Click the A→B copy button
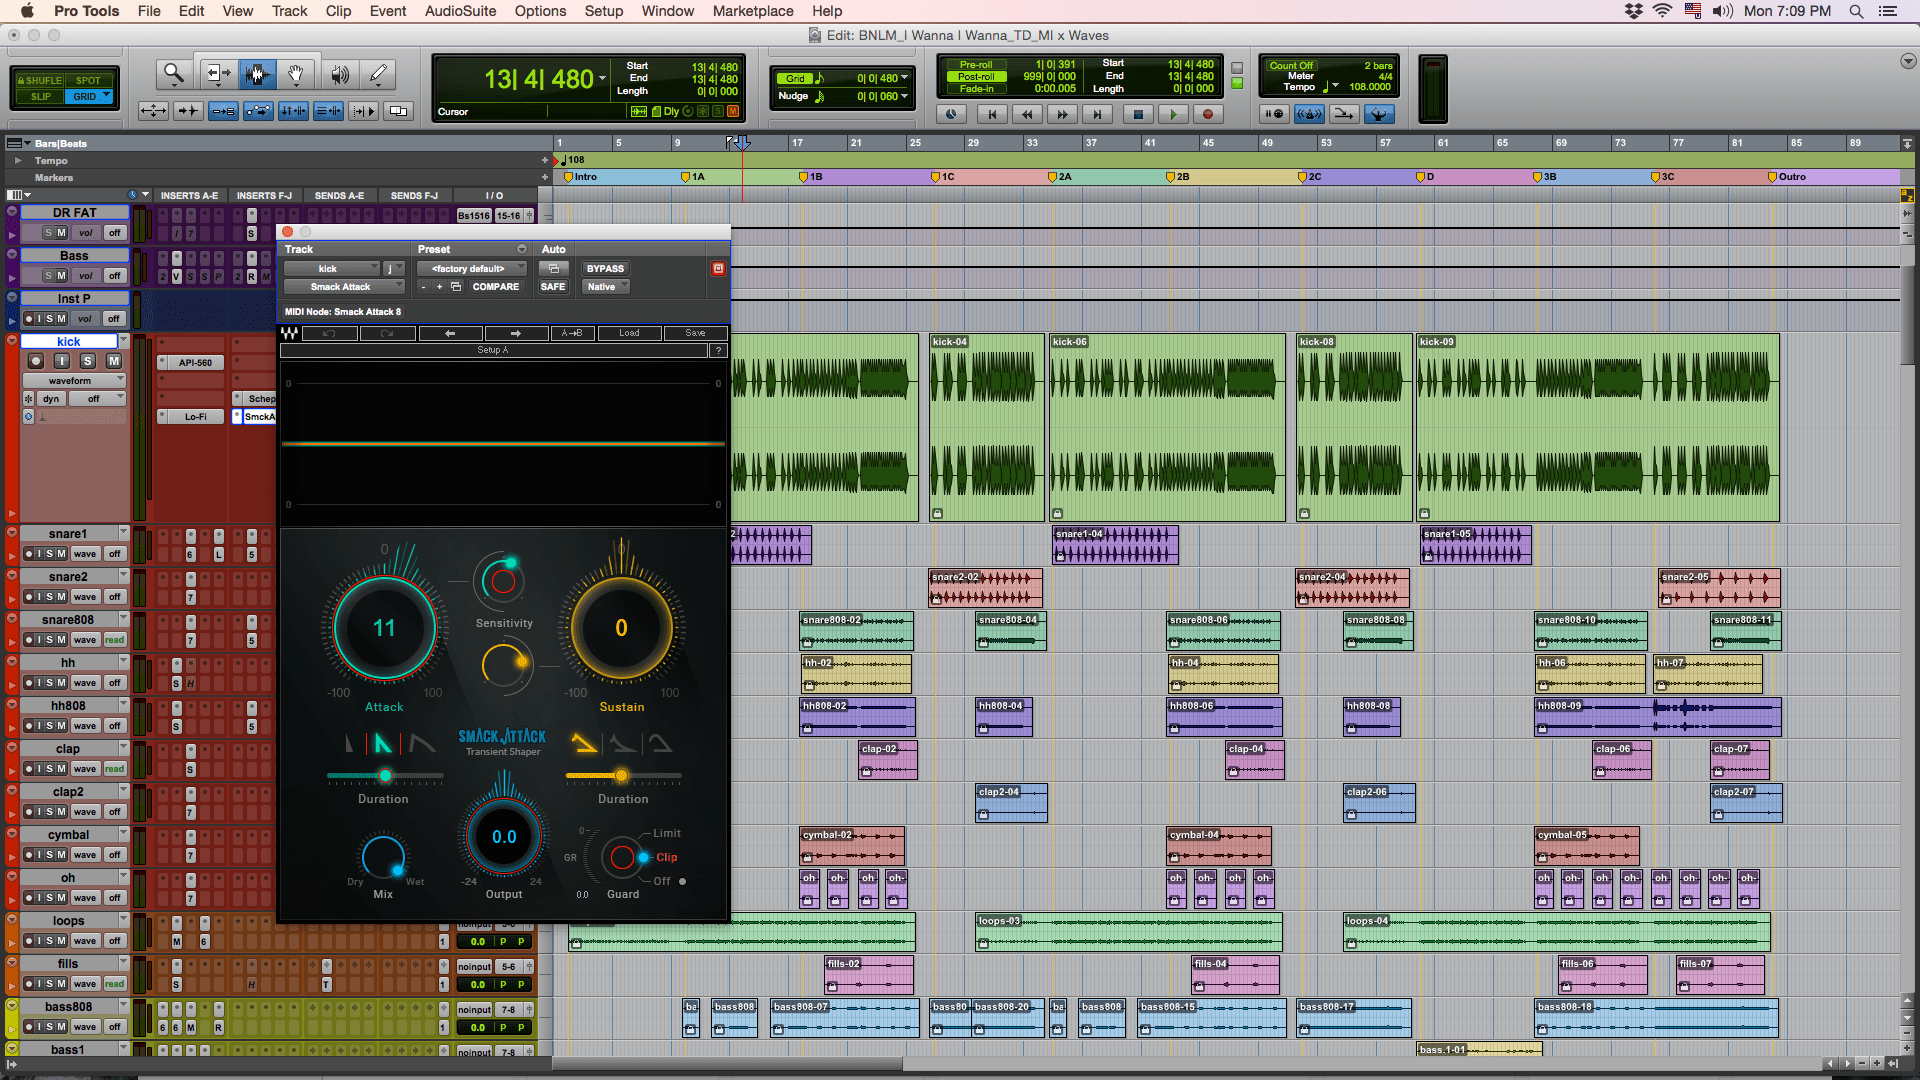The width and height of the screenshot is (1920, 1080). click(x=572, y=333)
